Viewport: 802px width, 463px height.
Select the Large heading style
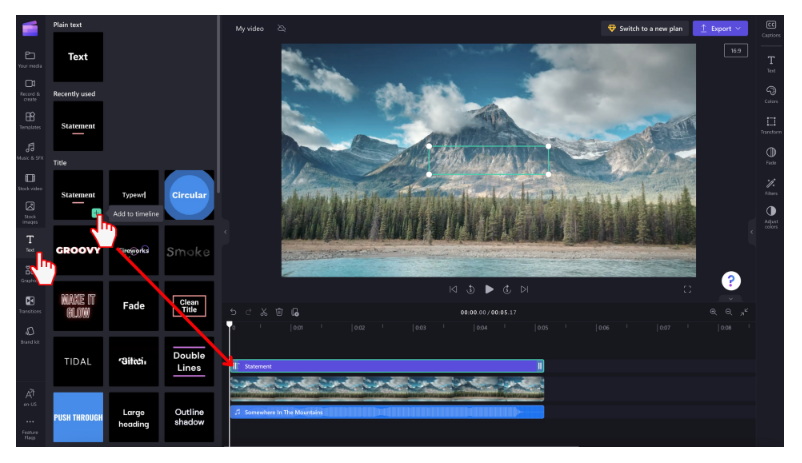pos(133,417)
